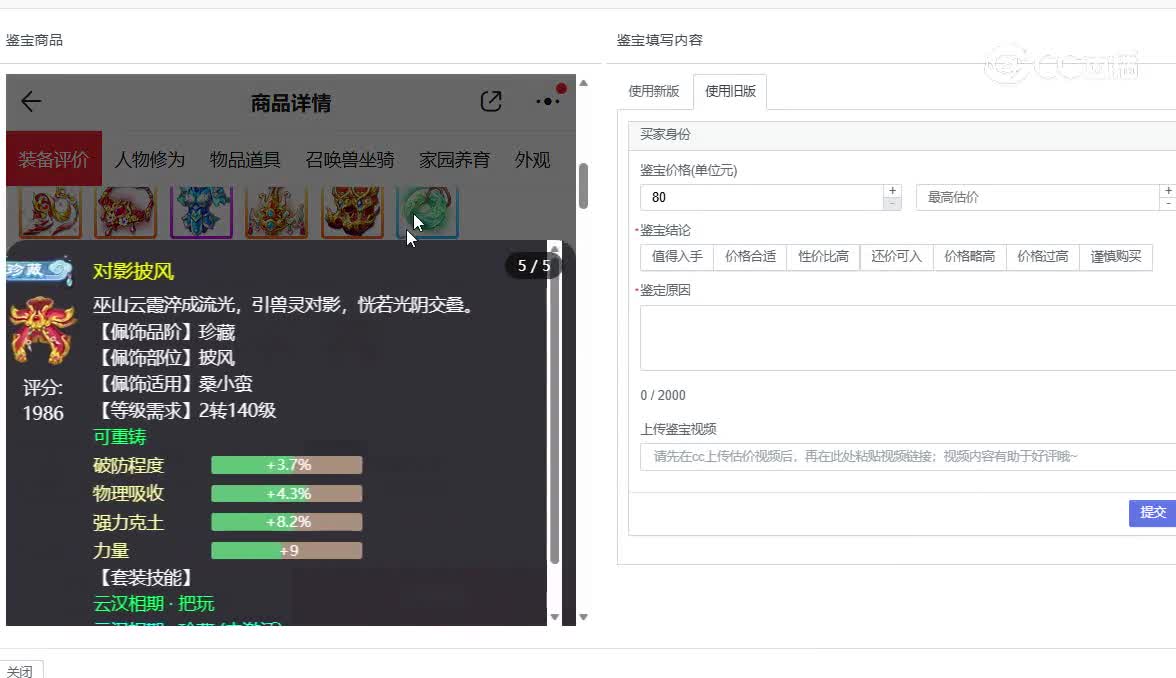Click the 【套装技能】 heading
This screenshot has height=678, width=1176.
pyautogui.click(x=146, y=578)
